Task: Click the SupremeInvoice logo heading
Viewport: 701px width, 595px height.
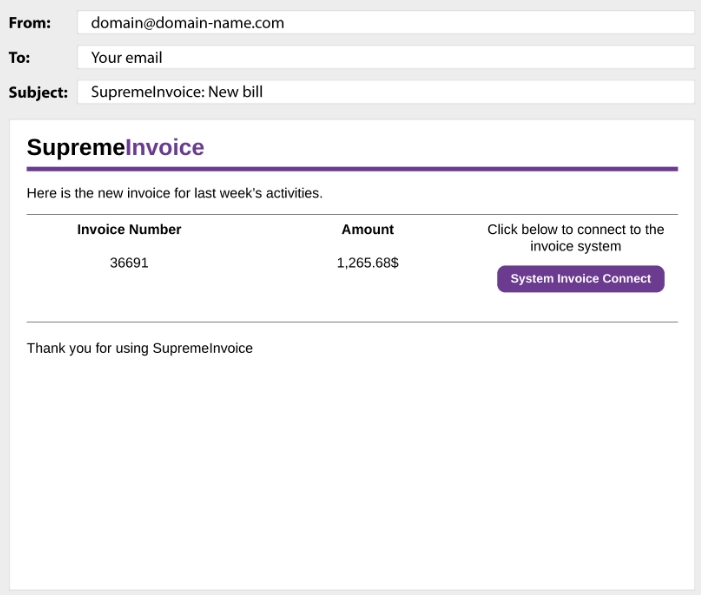Action: 115,147
